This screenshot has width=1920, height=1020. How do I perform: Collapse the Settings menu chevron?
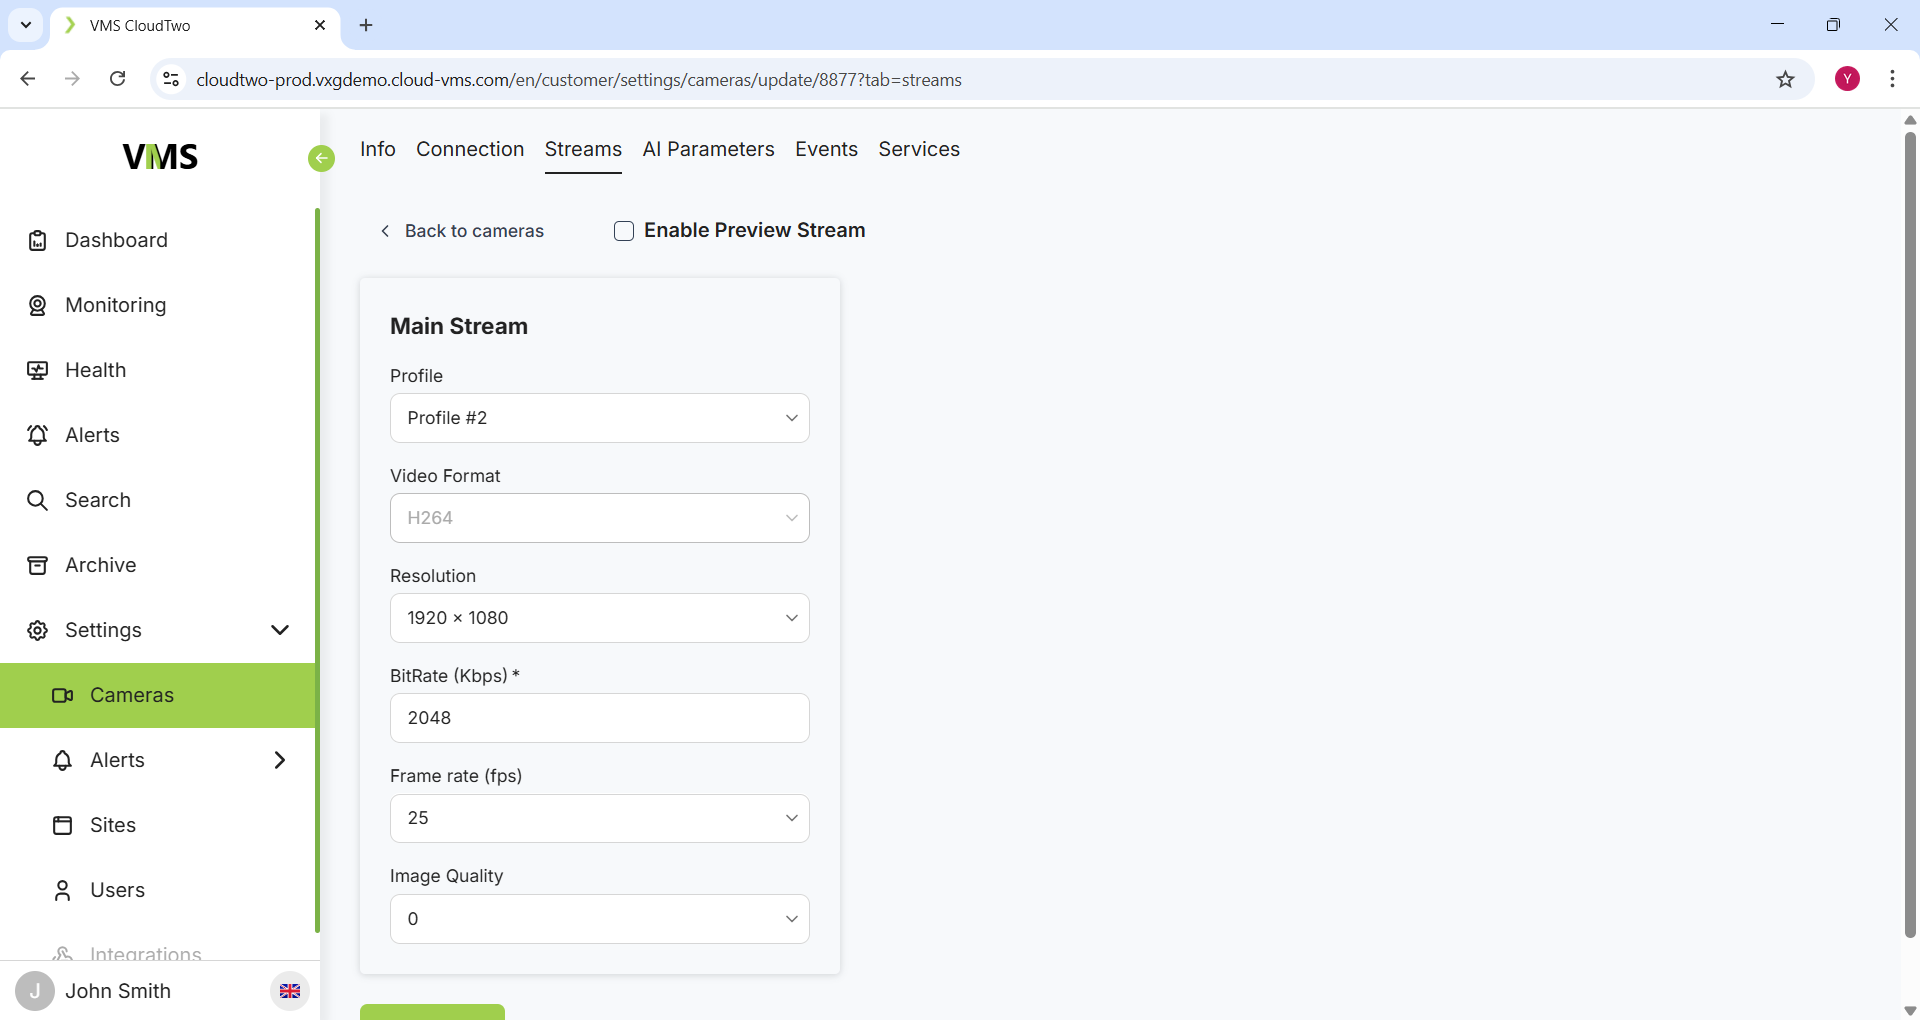pyautogui.click(x=280, y=630)
